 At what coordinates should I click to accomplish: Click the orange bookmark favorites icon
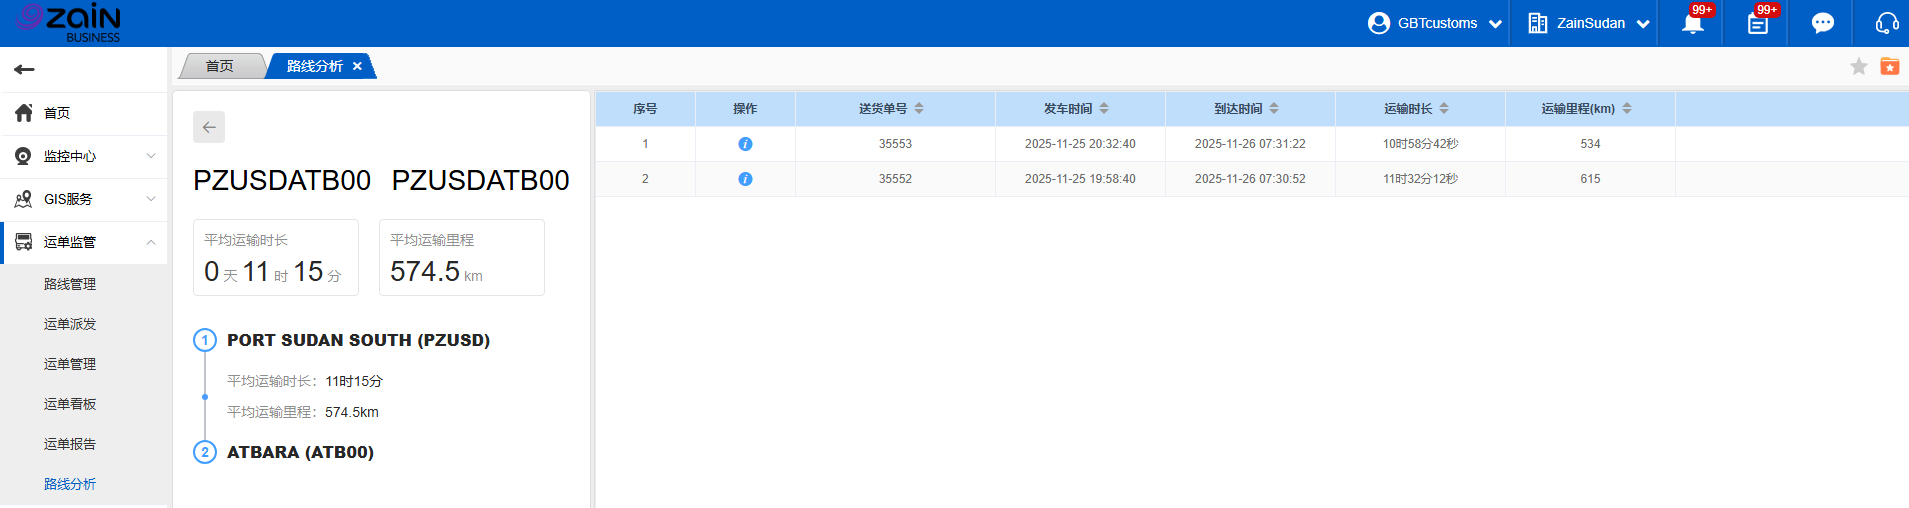[1889, 66]
